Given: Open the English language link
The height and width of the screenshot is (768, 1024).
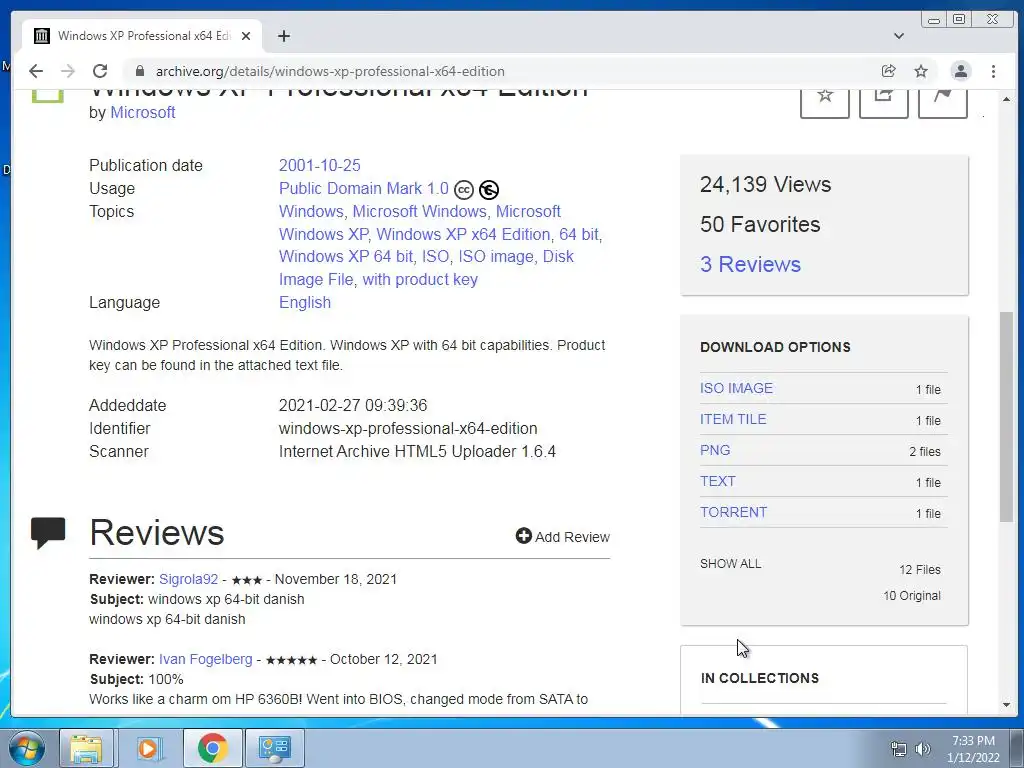Looking at the screenshot, I should (x=305, y=302).
